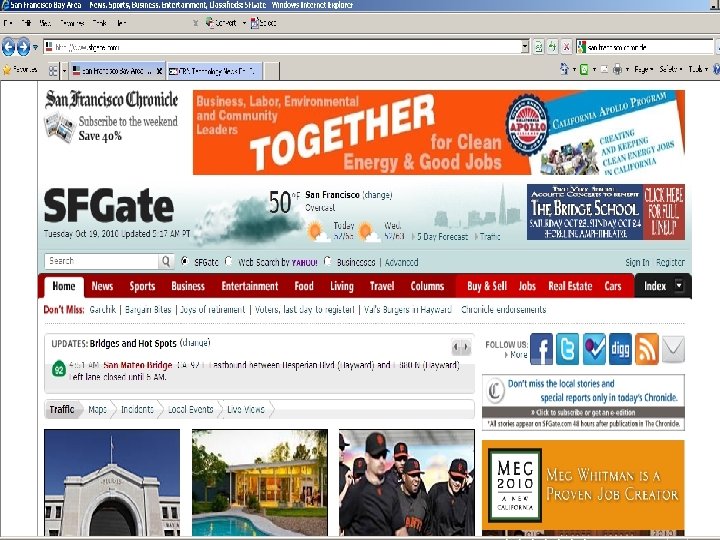Click the Foursquare checkmark icon
The height and width of the screenshot is (540, 720).
tap(594, 349)
